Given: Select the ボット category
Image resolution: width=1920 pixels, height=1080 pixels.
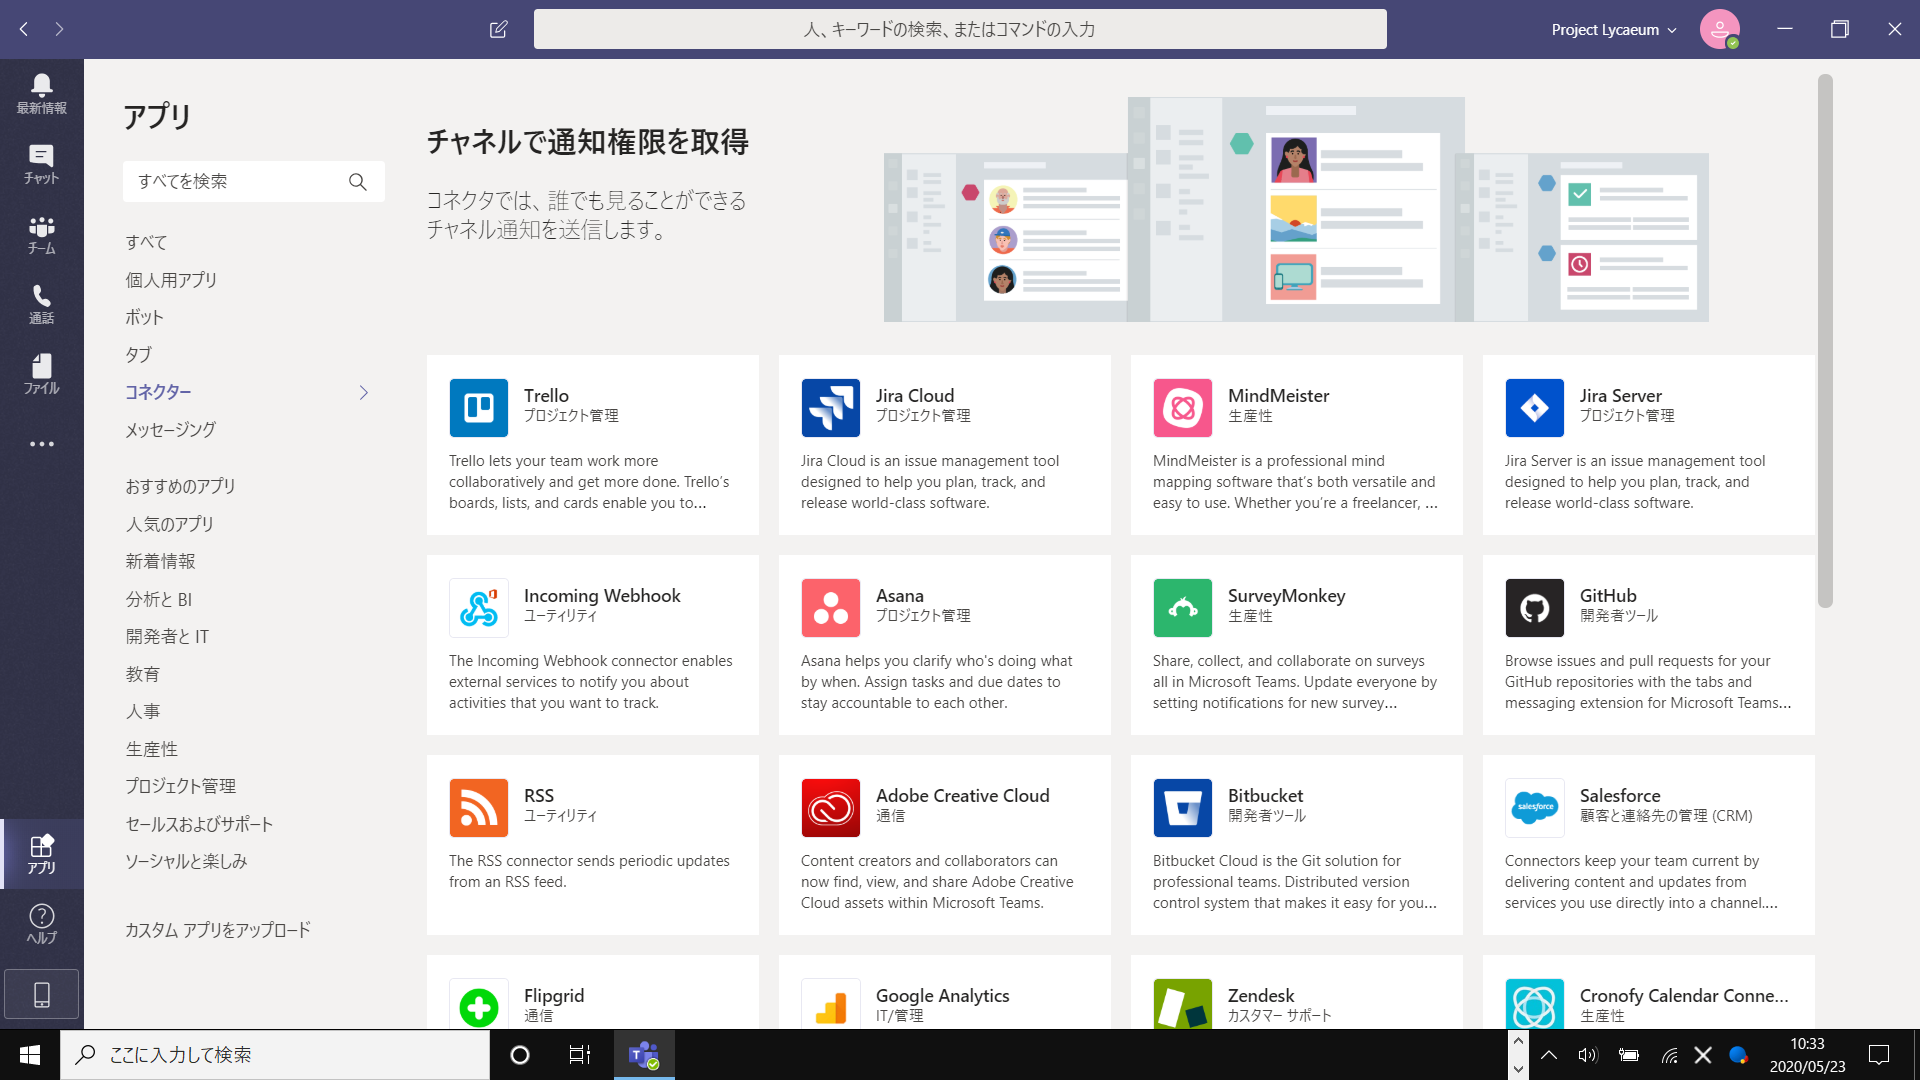Looking at the screenshot, I should coord(144,317).
